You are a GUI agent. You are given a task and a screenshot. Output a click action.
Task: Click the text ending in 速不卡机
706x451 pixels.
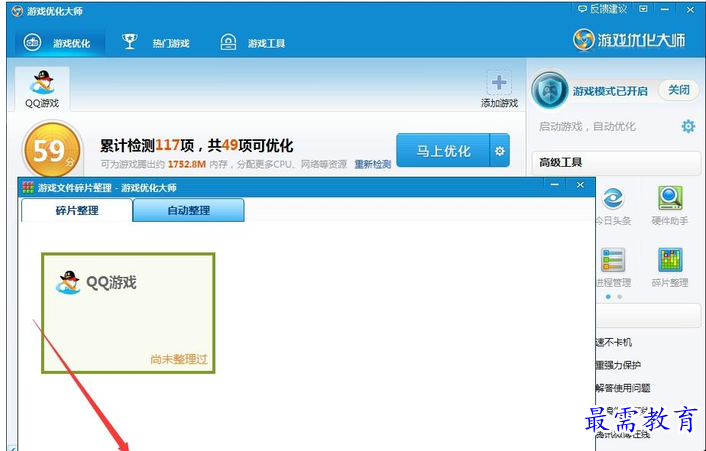(x=614, y=342)
